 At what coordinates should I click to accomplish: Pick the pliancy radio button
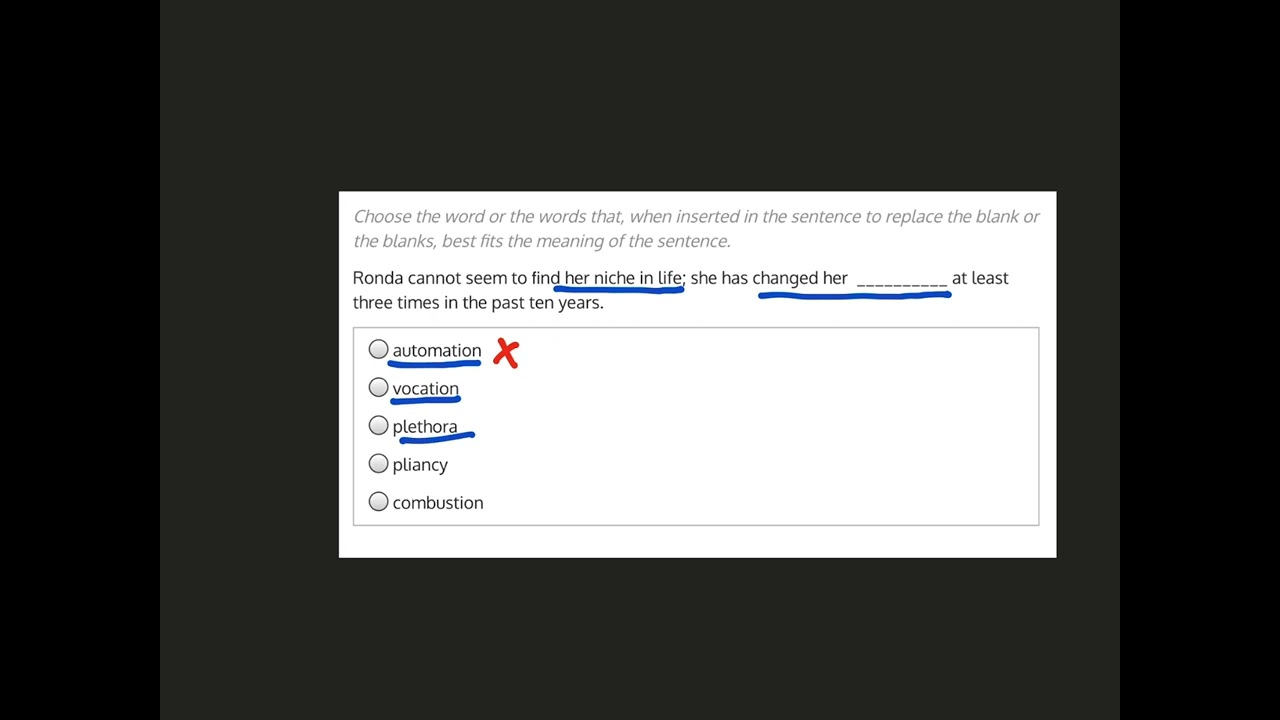click(x=378, y=463)
